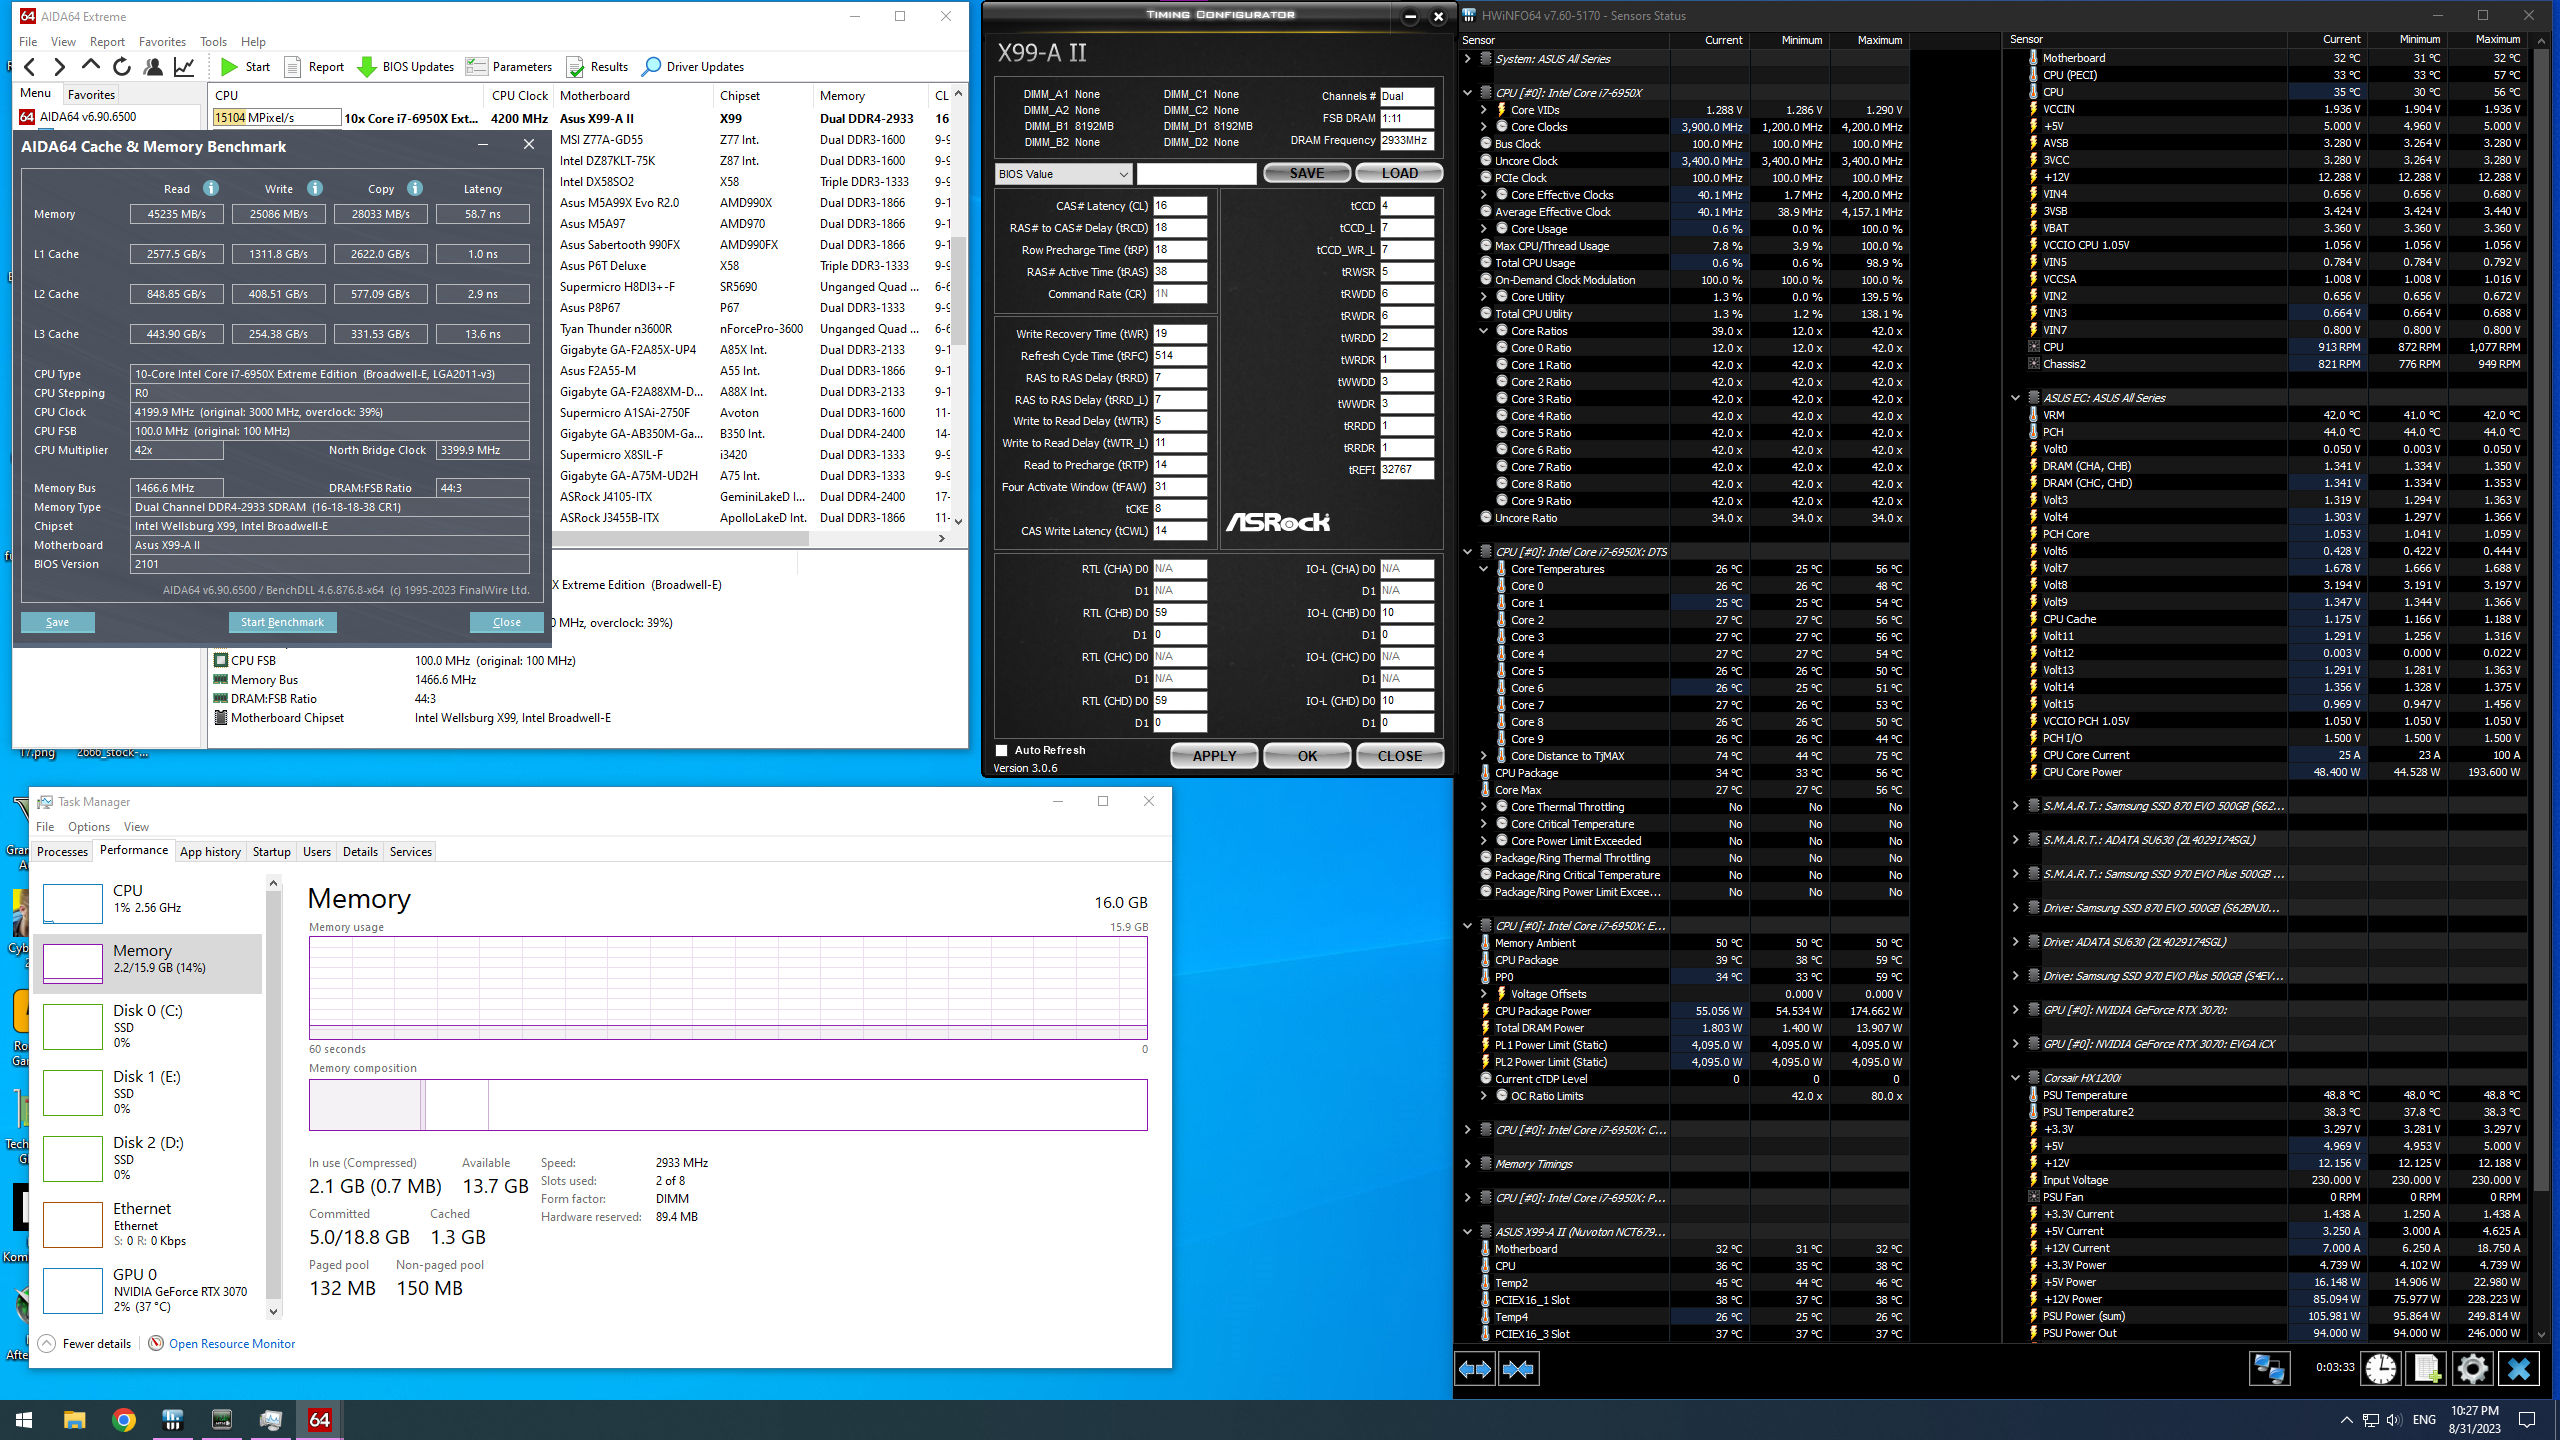Click the AIDA64 graph icon in toolbar
The width and height of the screenshot is (2560, 1440).
(184, 67)
